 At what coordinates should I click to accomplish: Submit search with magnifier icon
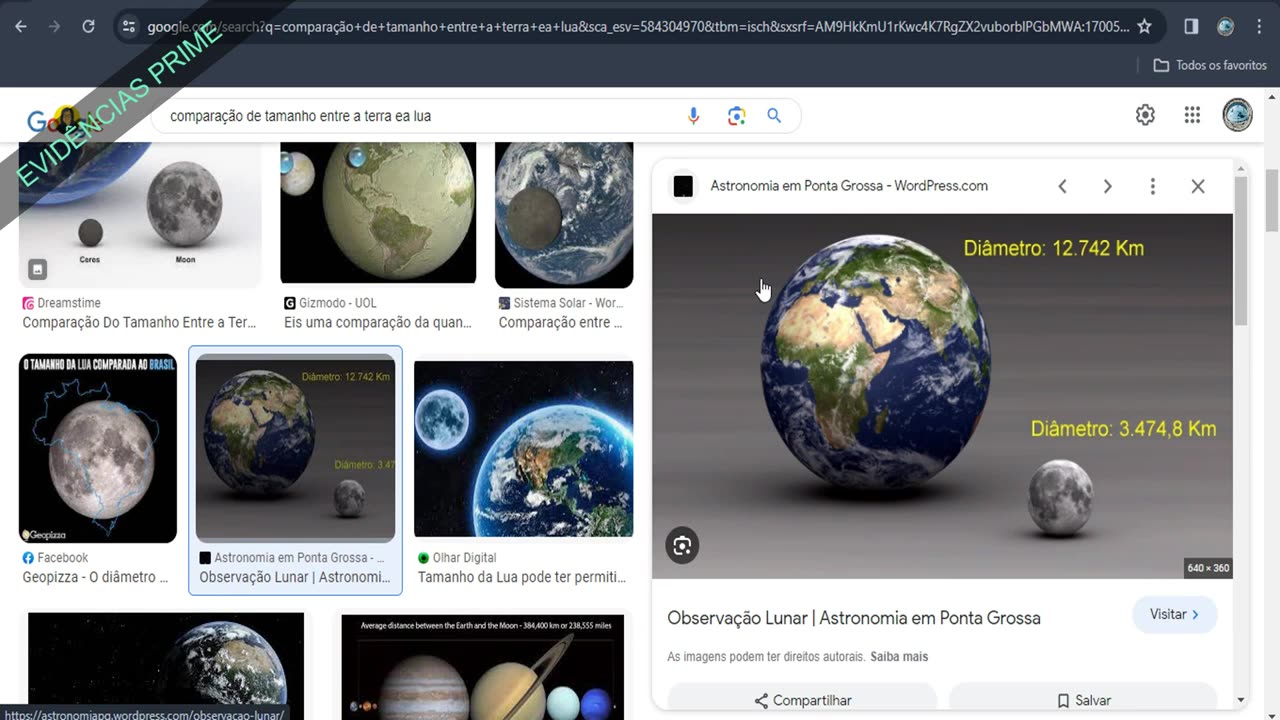(x=774, y=116)
